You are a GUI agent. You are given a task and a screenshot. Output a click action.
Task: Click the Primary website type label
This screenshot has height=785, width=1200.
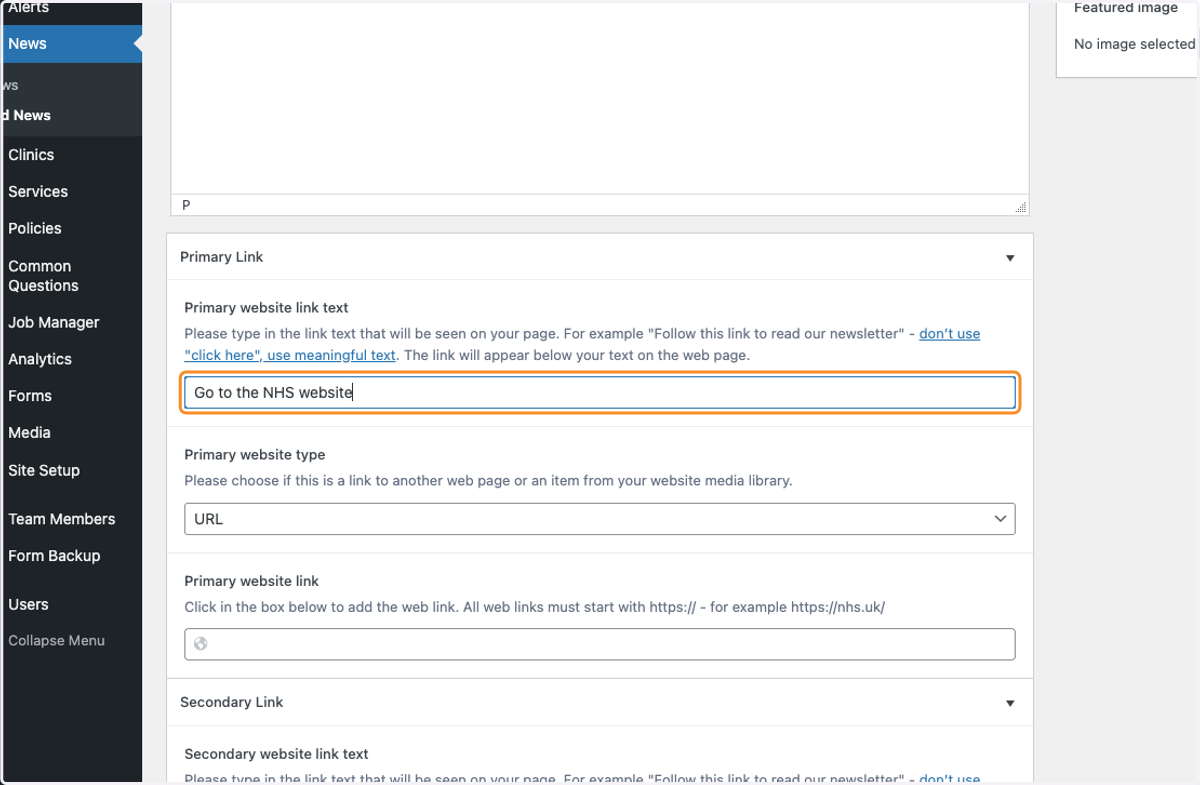[255, 454]
